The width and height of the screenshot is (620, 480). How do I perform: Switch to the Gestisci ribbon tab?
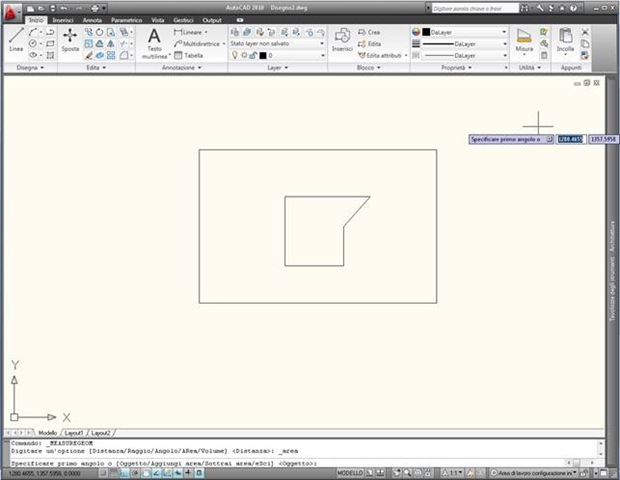pos(183,20)
